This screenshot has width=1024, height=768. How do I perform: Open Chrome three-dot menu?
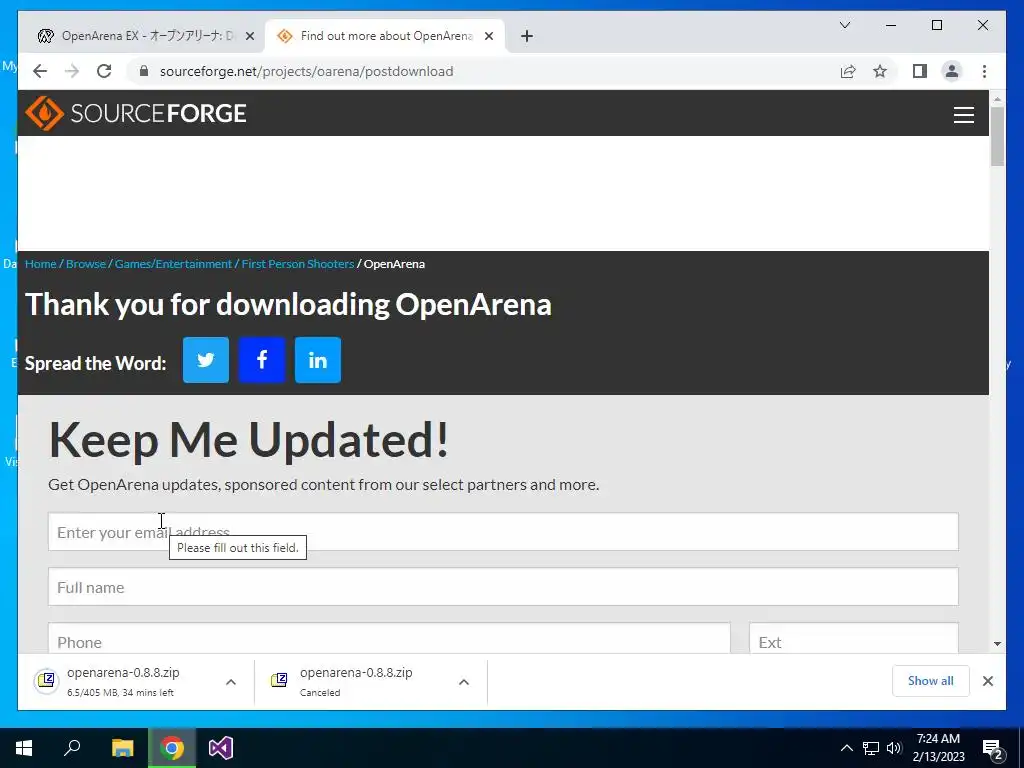[984, 71]
